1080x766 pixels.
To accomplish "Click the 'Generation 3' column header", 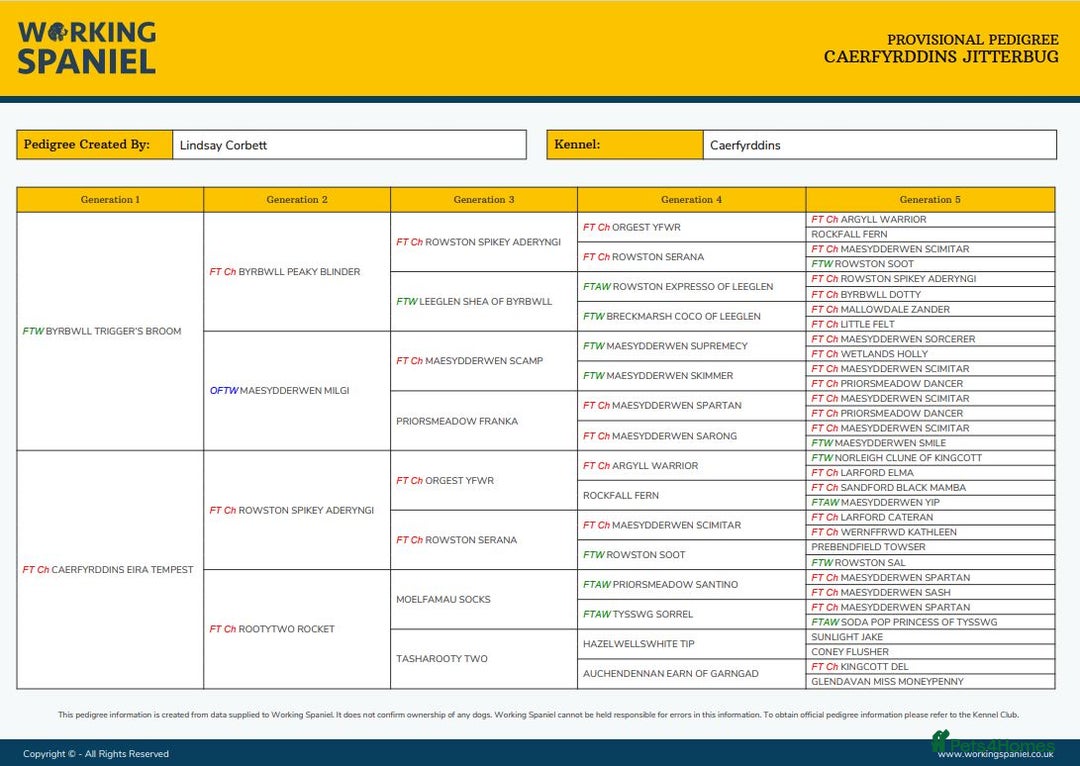I will (x=484, y=200).
